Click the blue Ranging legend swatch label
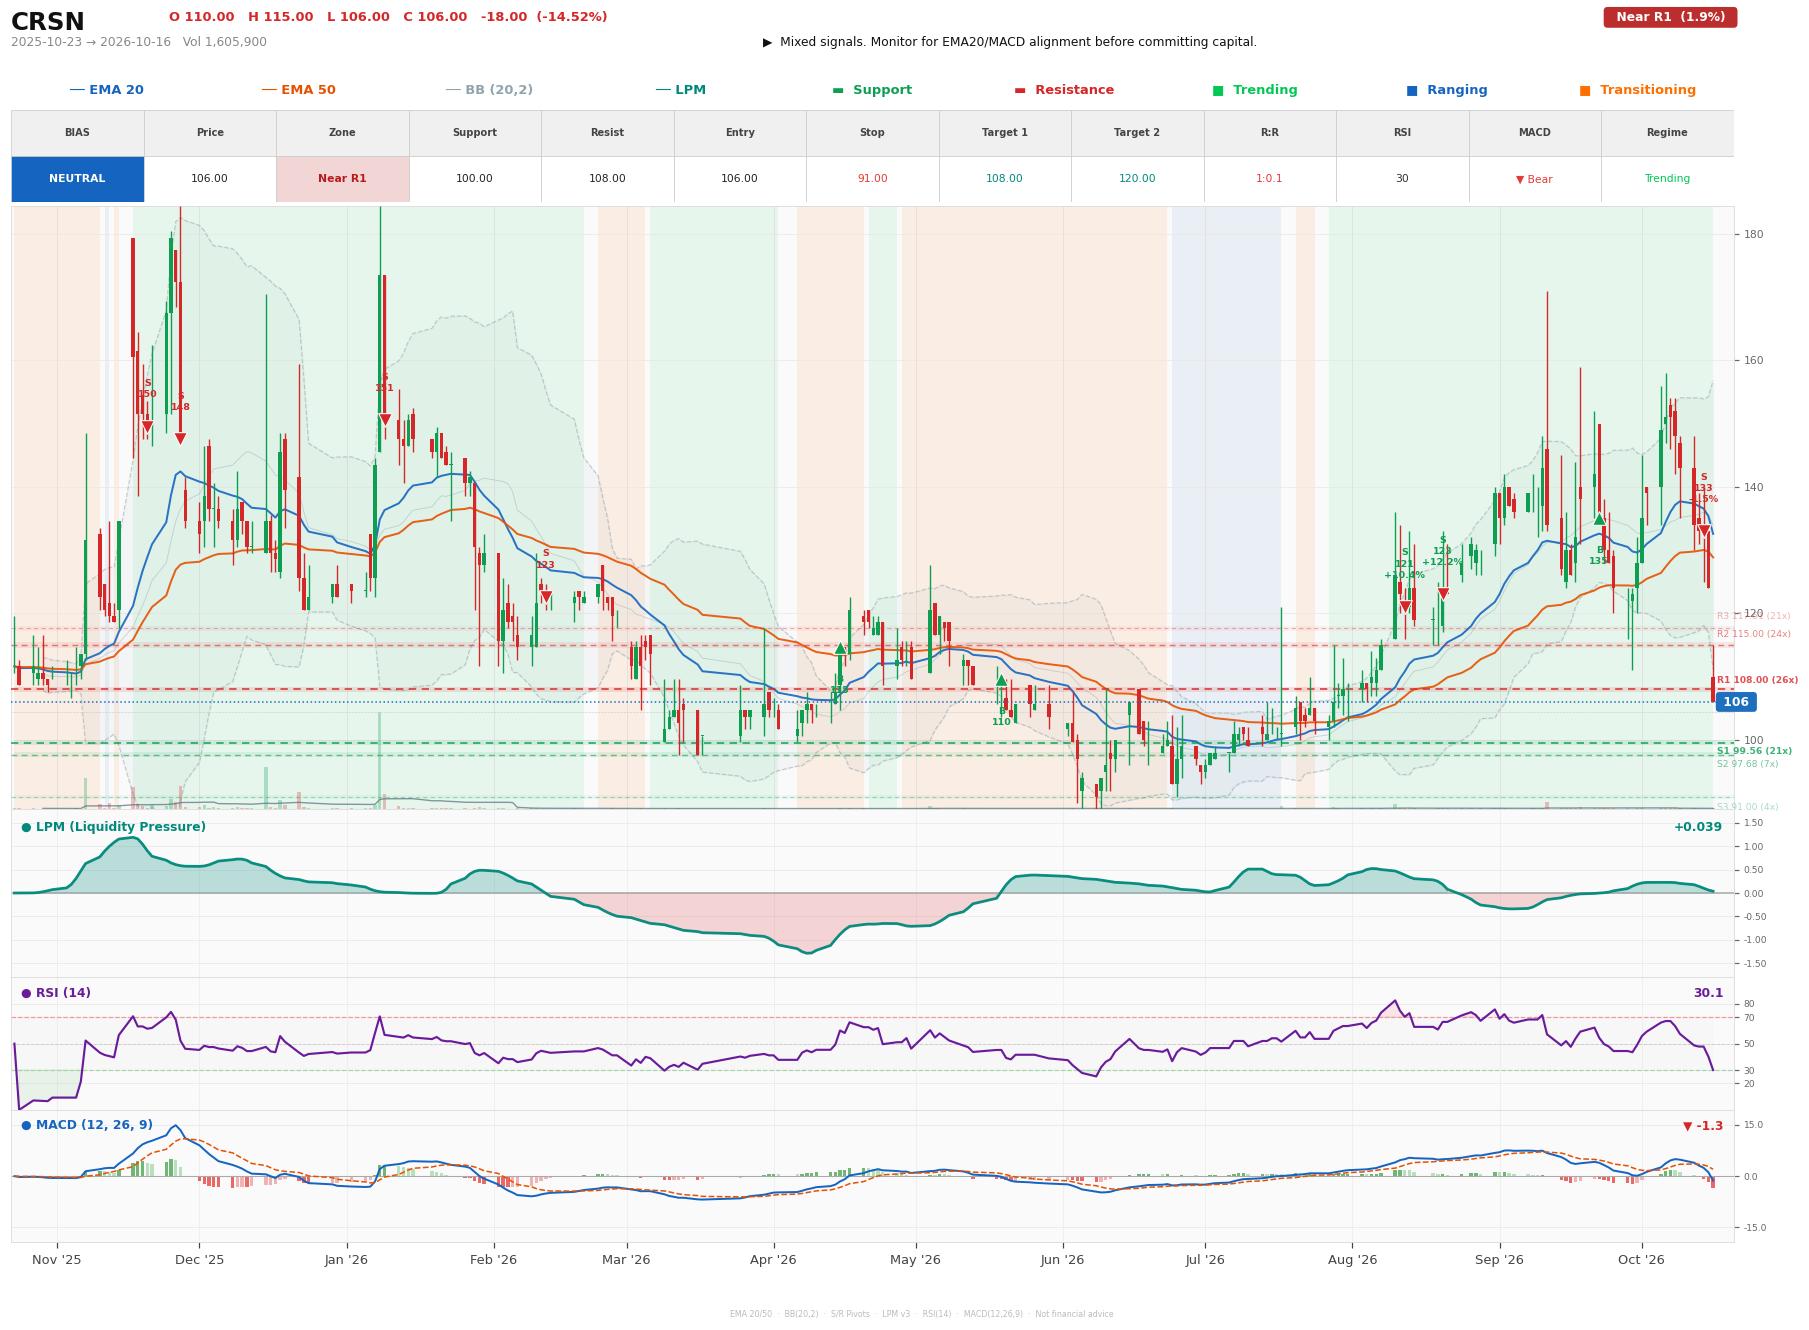This screenshot has width=1809, height=1330. [x=1447, y=90]
